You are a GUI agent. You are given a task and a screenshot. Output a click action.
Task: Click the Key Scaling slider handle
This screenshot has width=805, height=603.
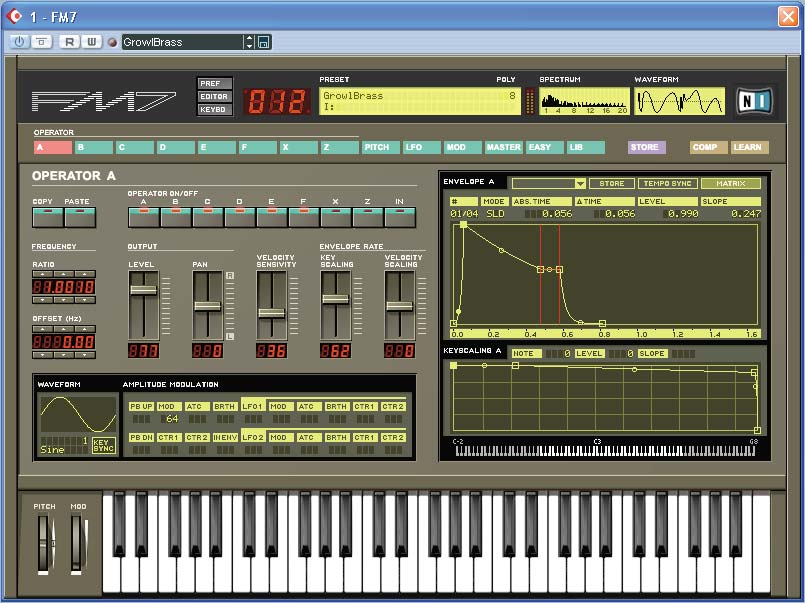point(335,299)
